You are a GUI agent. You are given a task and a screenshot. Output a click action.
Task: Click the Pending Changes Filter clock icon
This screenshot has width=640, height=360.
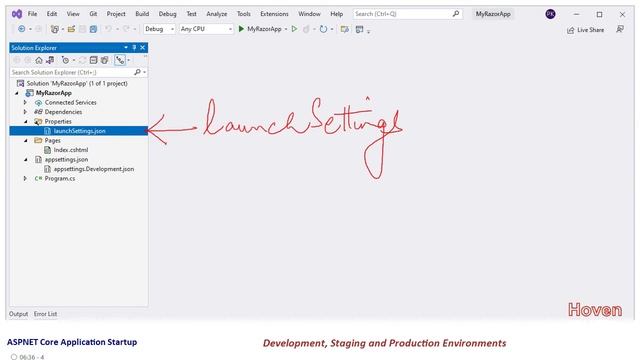pyautogui.click(x=65, y=60)
